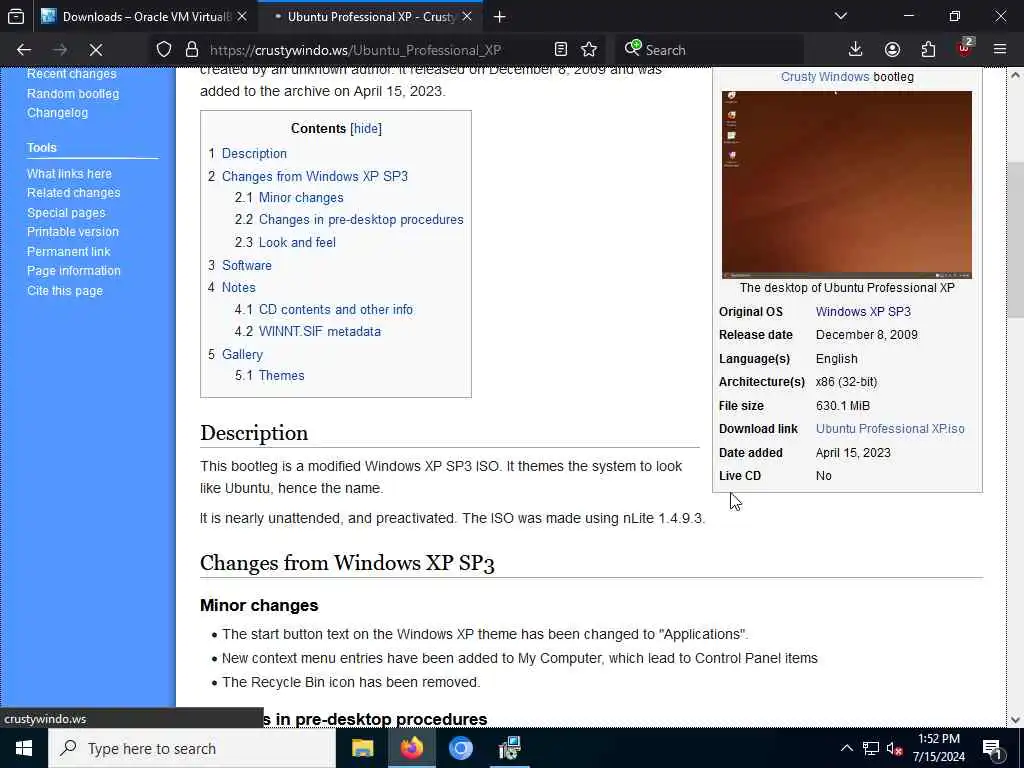This screenshot has height=768, width=1024.
Task: Open the Windows Start menu
Action: tap(24, 748)
